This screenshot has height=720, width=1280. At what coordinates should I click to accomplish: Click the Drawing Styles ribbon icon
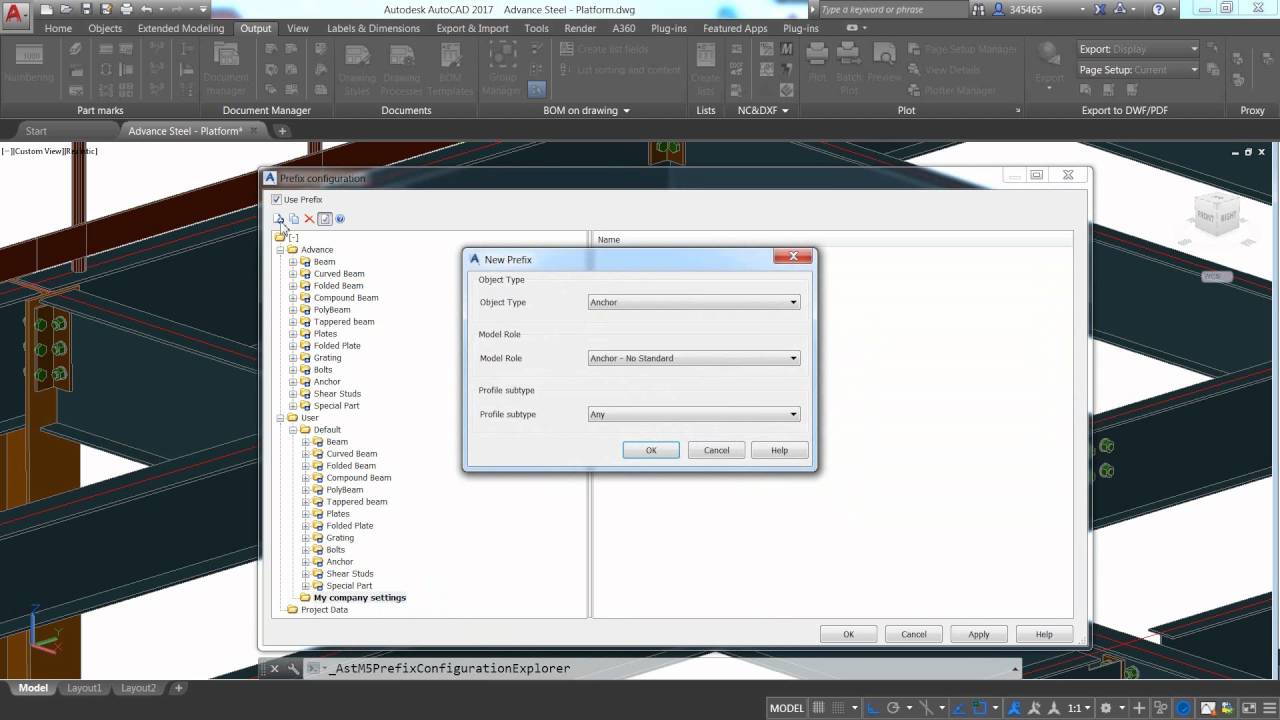[x=357, y=68]
